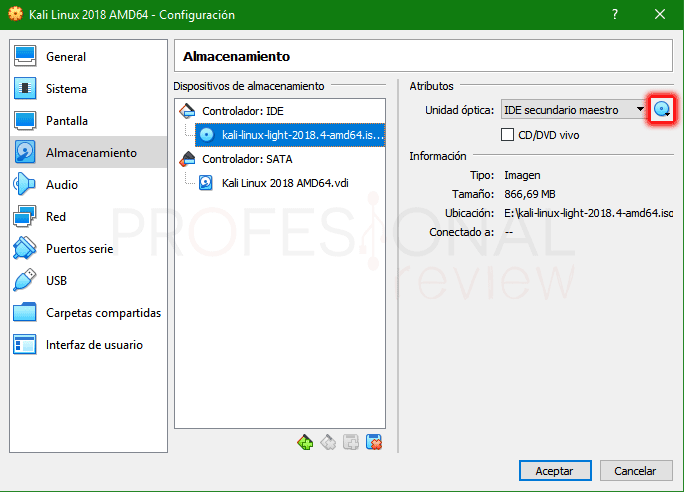Click the Red network monitors icon

pos(24,216)
